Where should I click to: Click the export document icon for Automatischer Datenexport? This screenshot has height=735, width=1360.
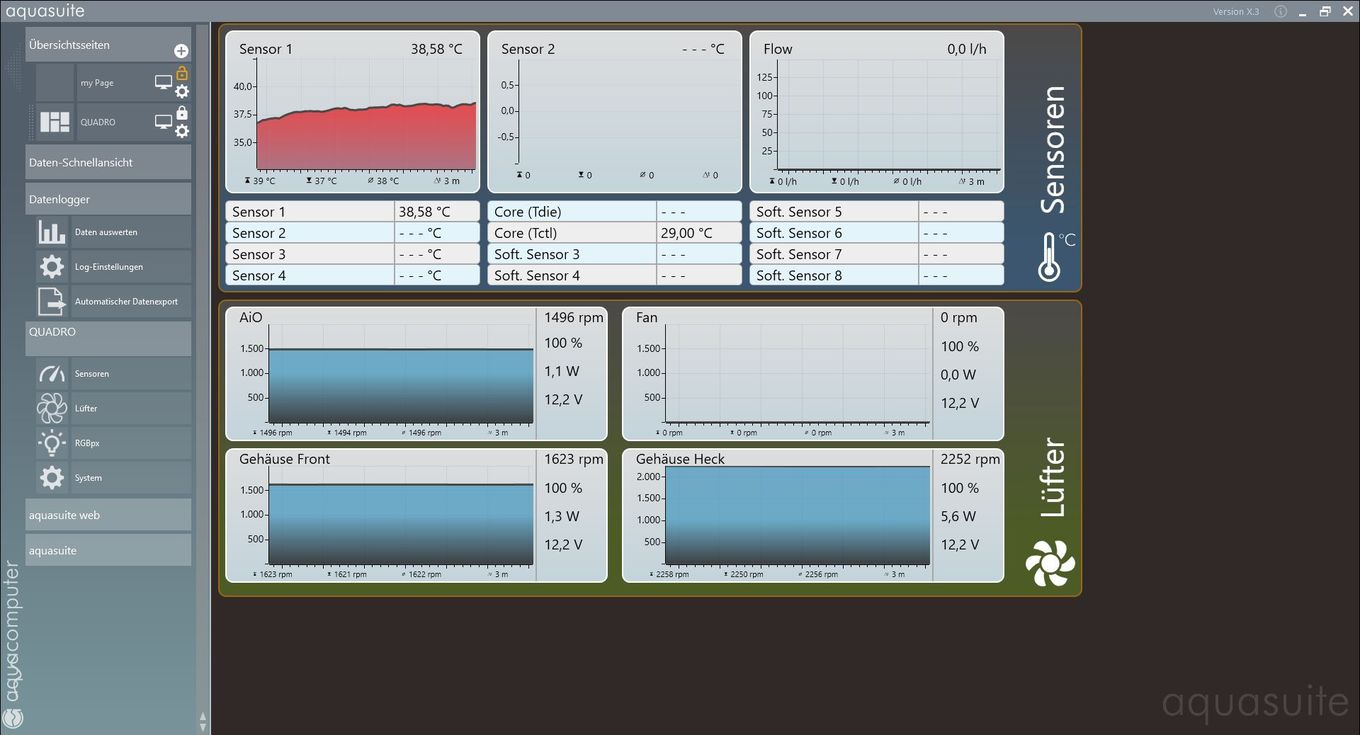51,301
